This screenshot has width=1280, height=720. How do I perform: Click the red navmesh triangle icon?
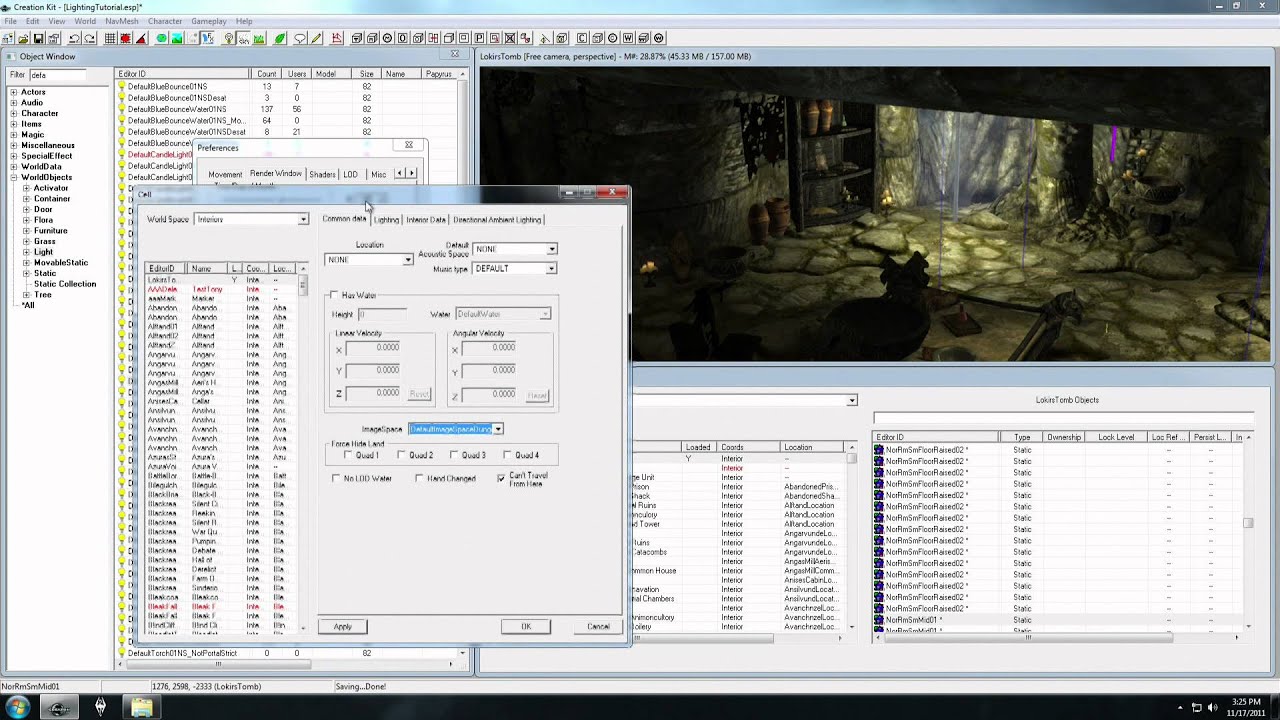[337, 38]
